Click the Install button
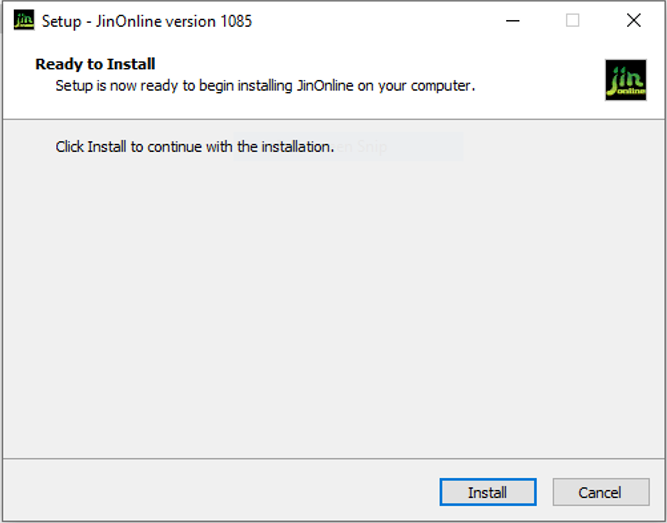Image resolution: width=667 pixels, height=523 pixels. tap(487, 492)
